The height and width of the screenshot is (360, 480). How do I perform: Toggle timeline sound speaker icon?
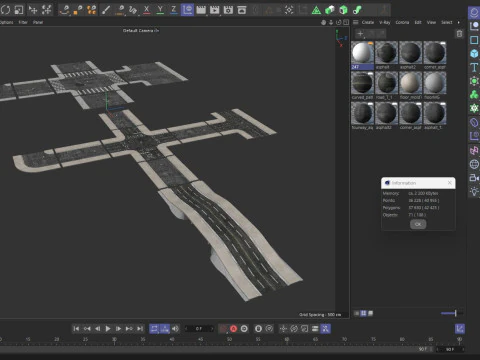coord(175,329)
